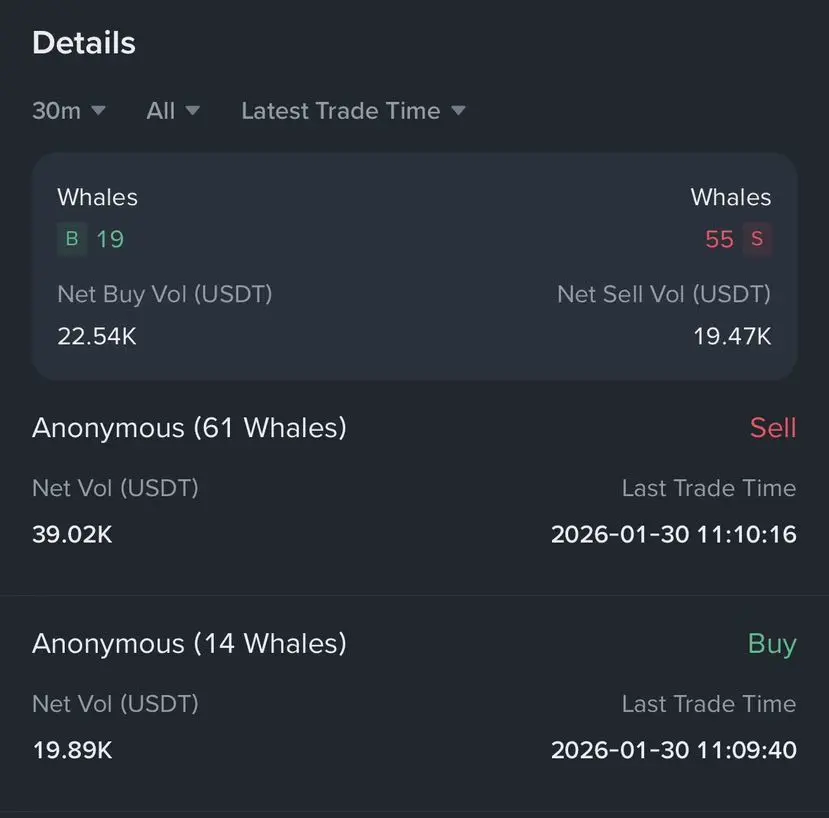Click the Net Buy Vol (USDT) label
This screenshot has width=829, height=818.
click(165, 294)
